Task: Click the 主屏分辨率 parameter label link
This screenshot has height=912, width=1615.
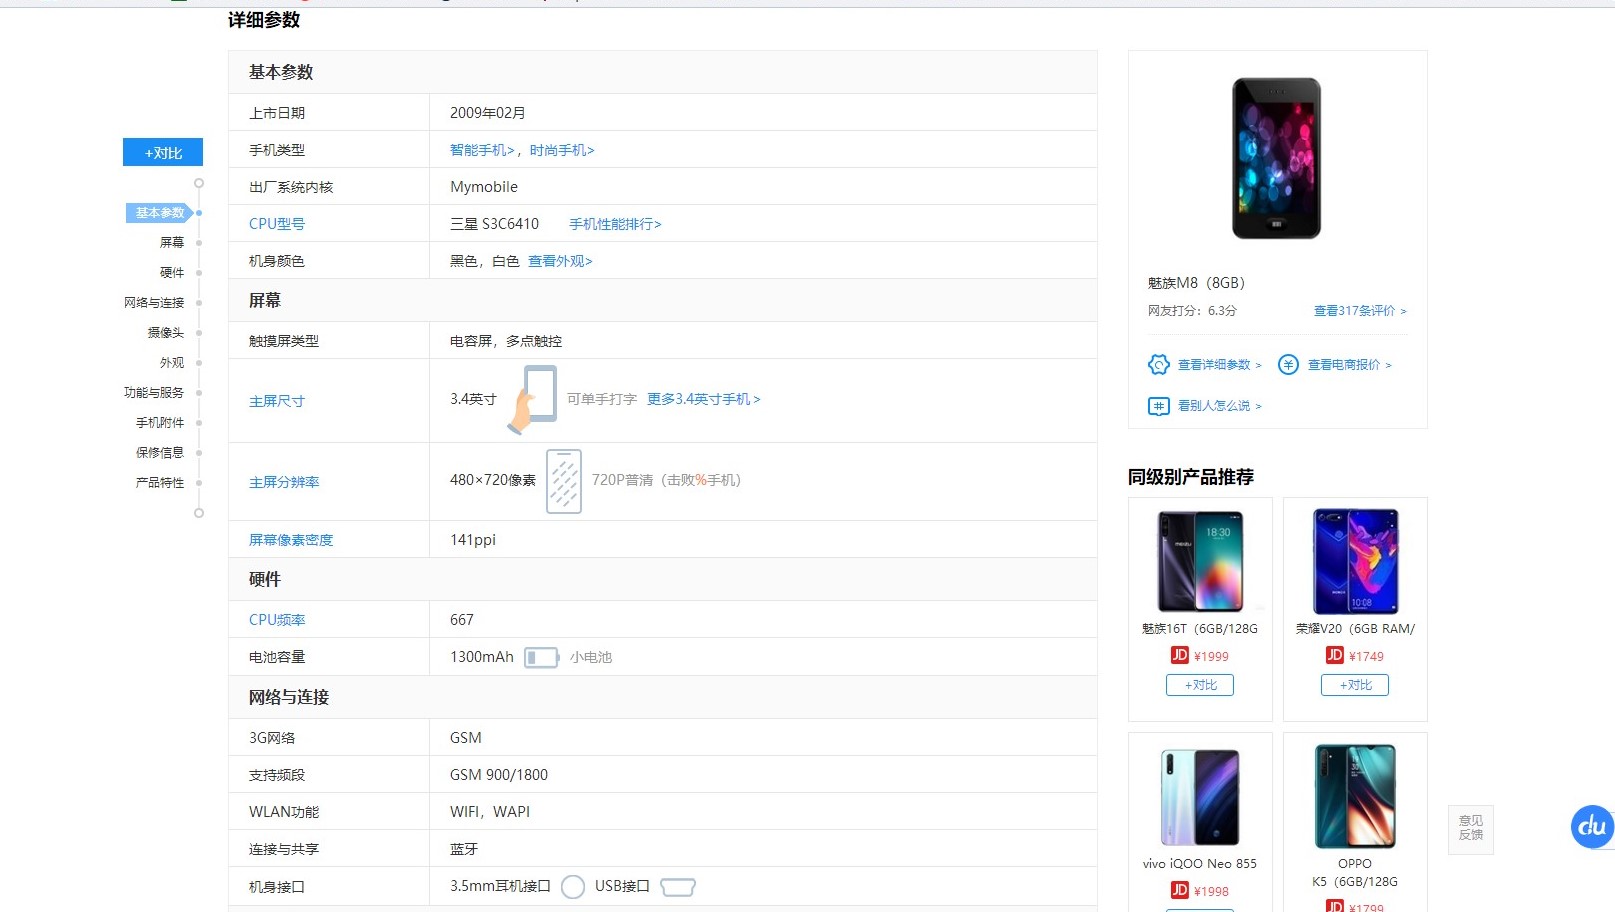Action: (x=284, y=482)
